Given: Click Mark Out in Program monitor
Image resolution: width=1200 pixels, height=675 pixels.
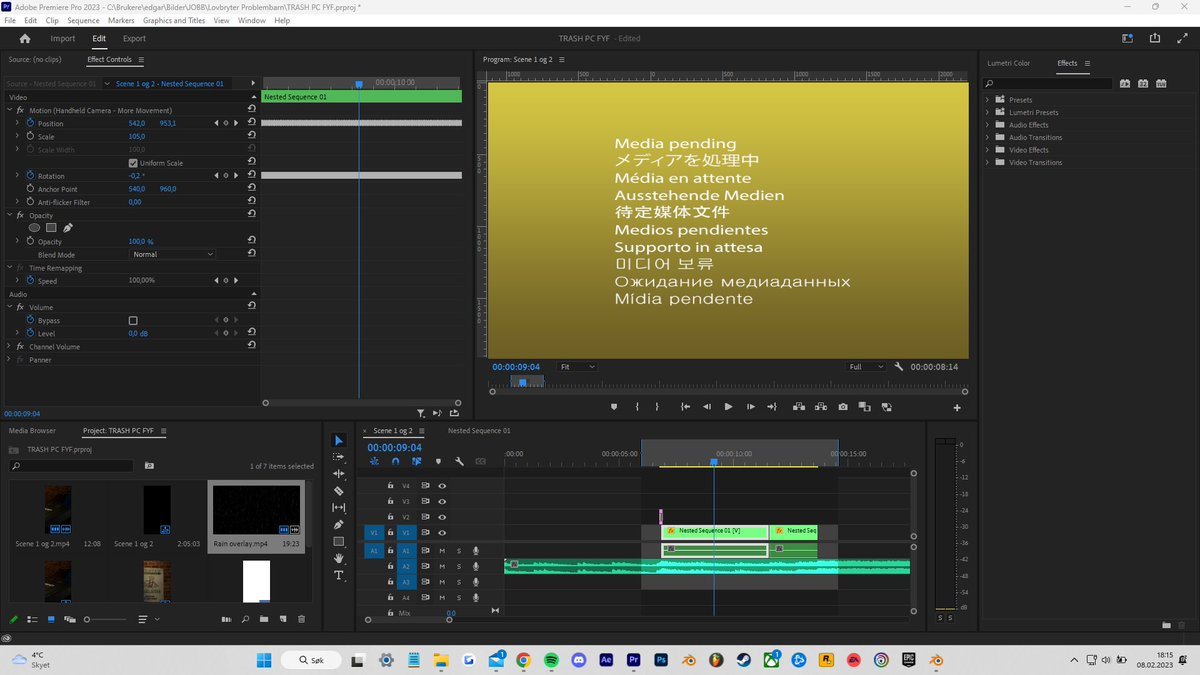Looking at the screenshot, I should (x=657, y=407).
